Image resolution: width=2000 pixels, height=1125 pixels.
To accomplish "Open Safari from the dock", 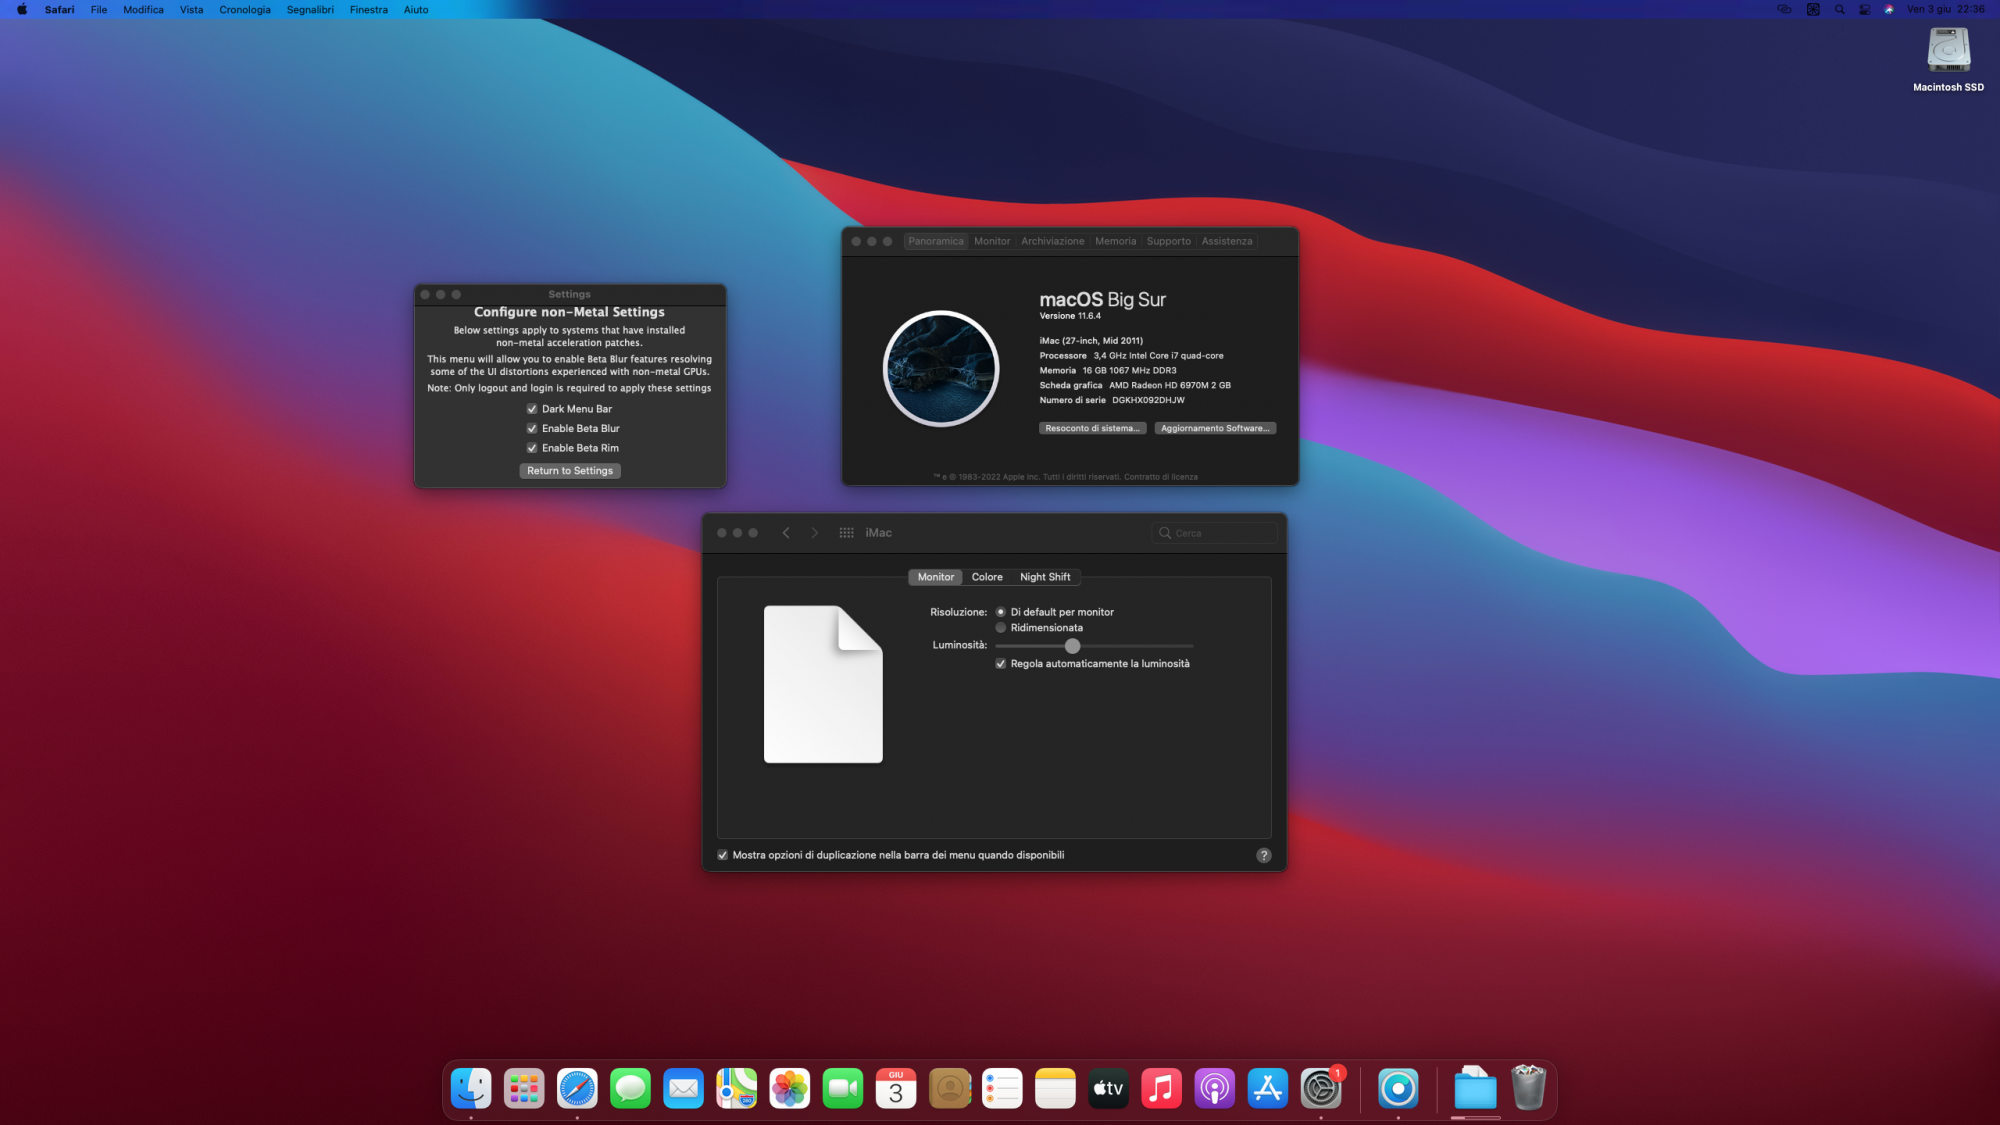I will (x=577, y=1089).
